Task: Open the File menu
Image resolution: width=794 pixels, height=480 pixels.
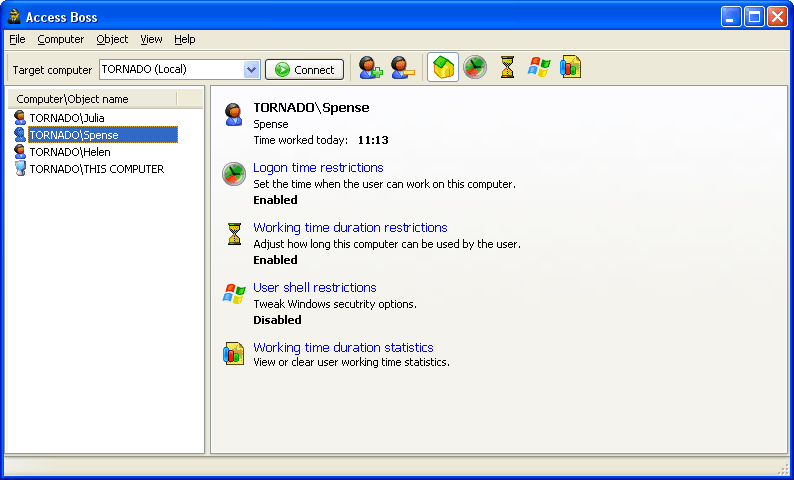Action: 17,39
